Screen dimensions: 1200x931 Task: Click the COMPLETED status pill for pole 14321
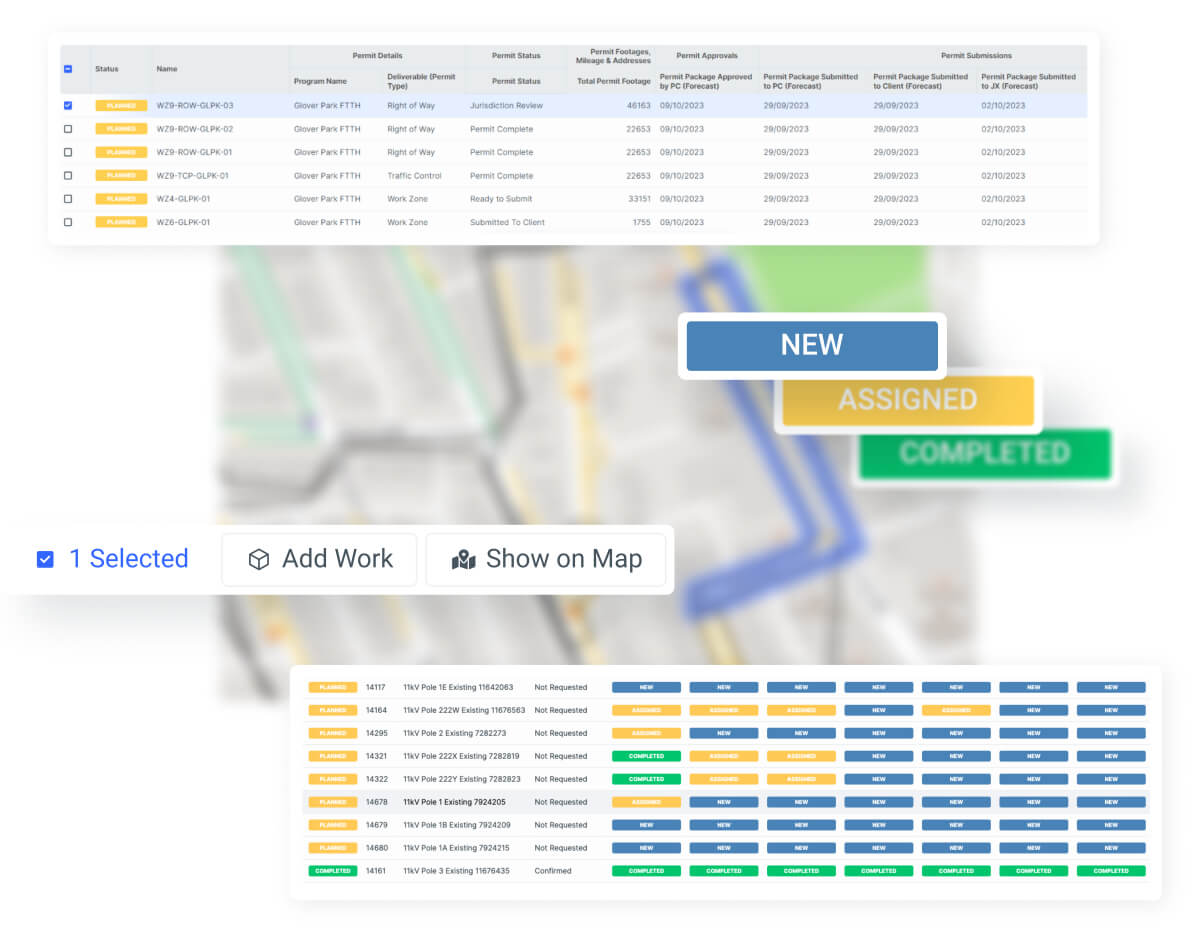tap(646, 756)
